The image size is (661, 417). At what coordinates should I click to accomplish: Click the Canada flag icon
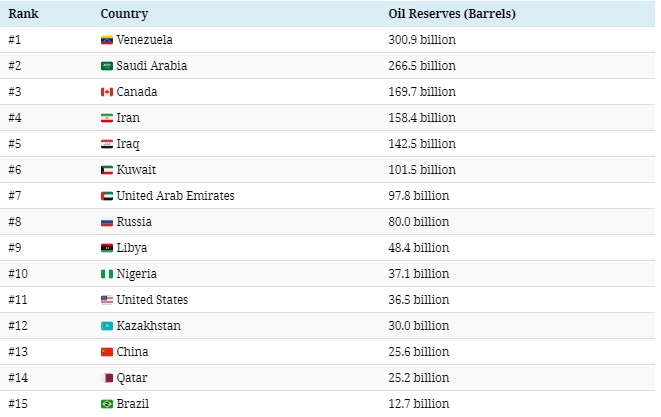click(107, 92)
